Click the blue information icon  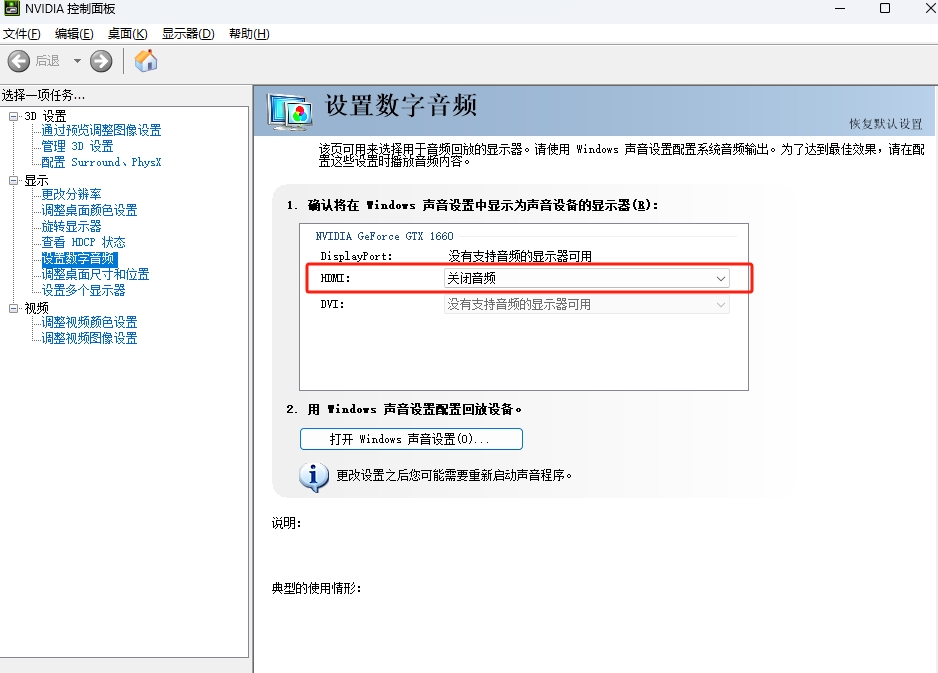[x=313, y=477]
